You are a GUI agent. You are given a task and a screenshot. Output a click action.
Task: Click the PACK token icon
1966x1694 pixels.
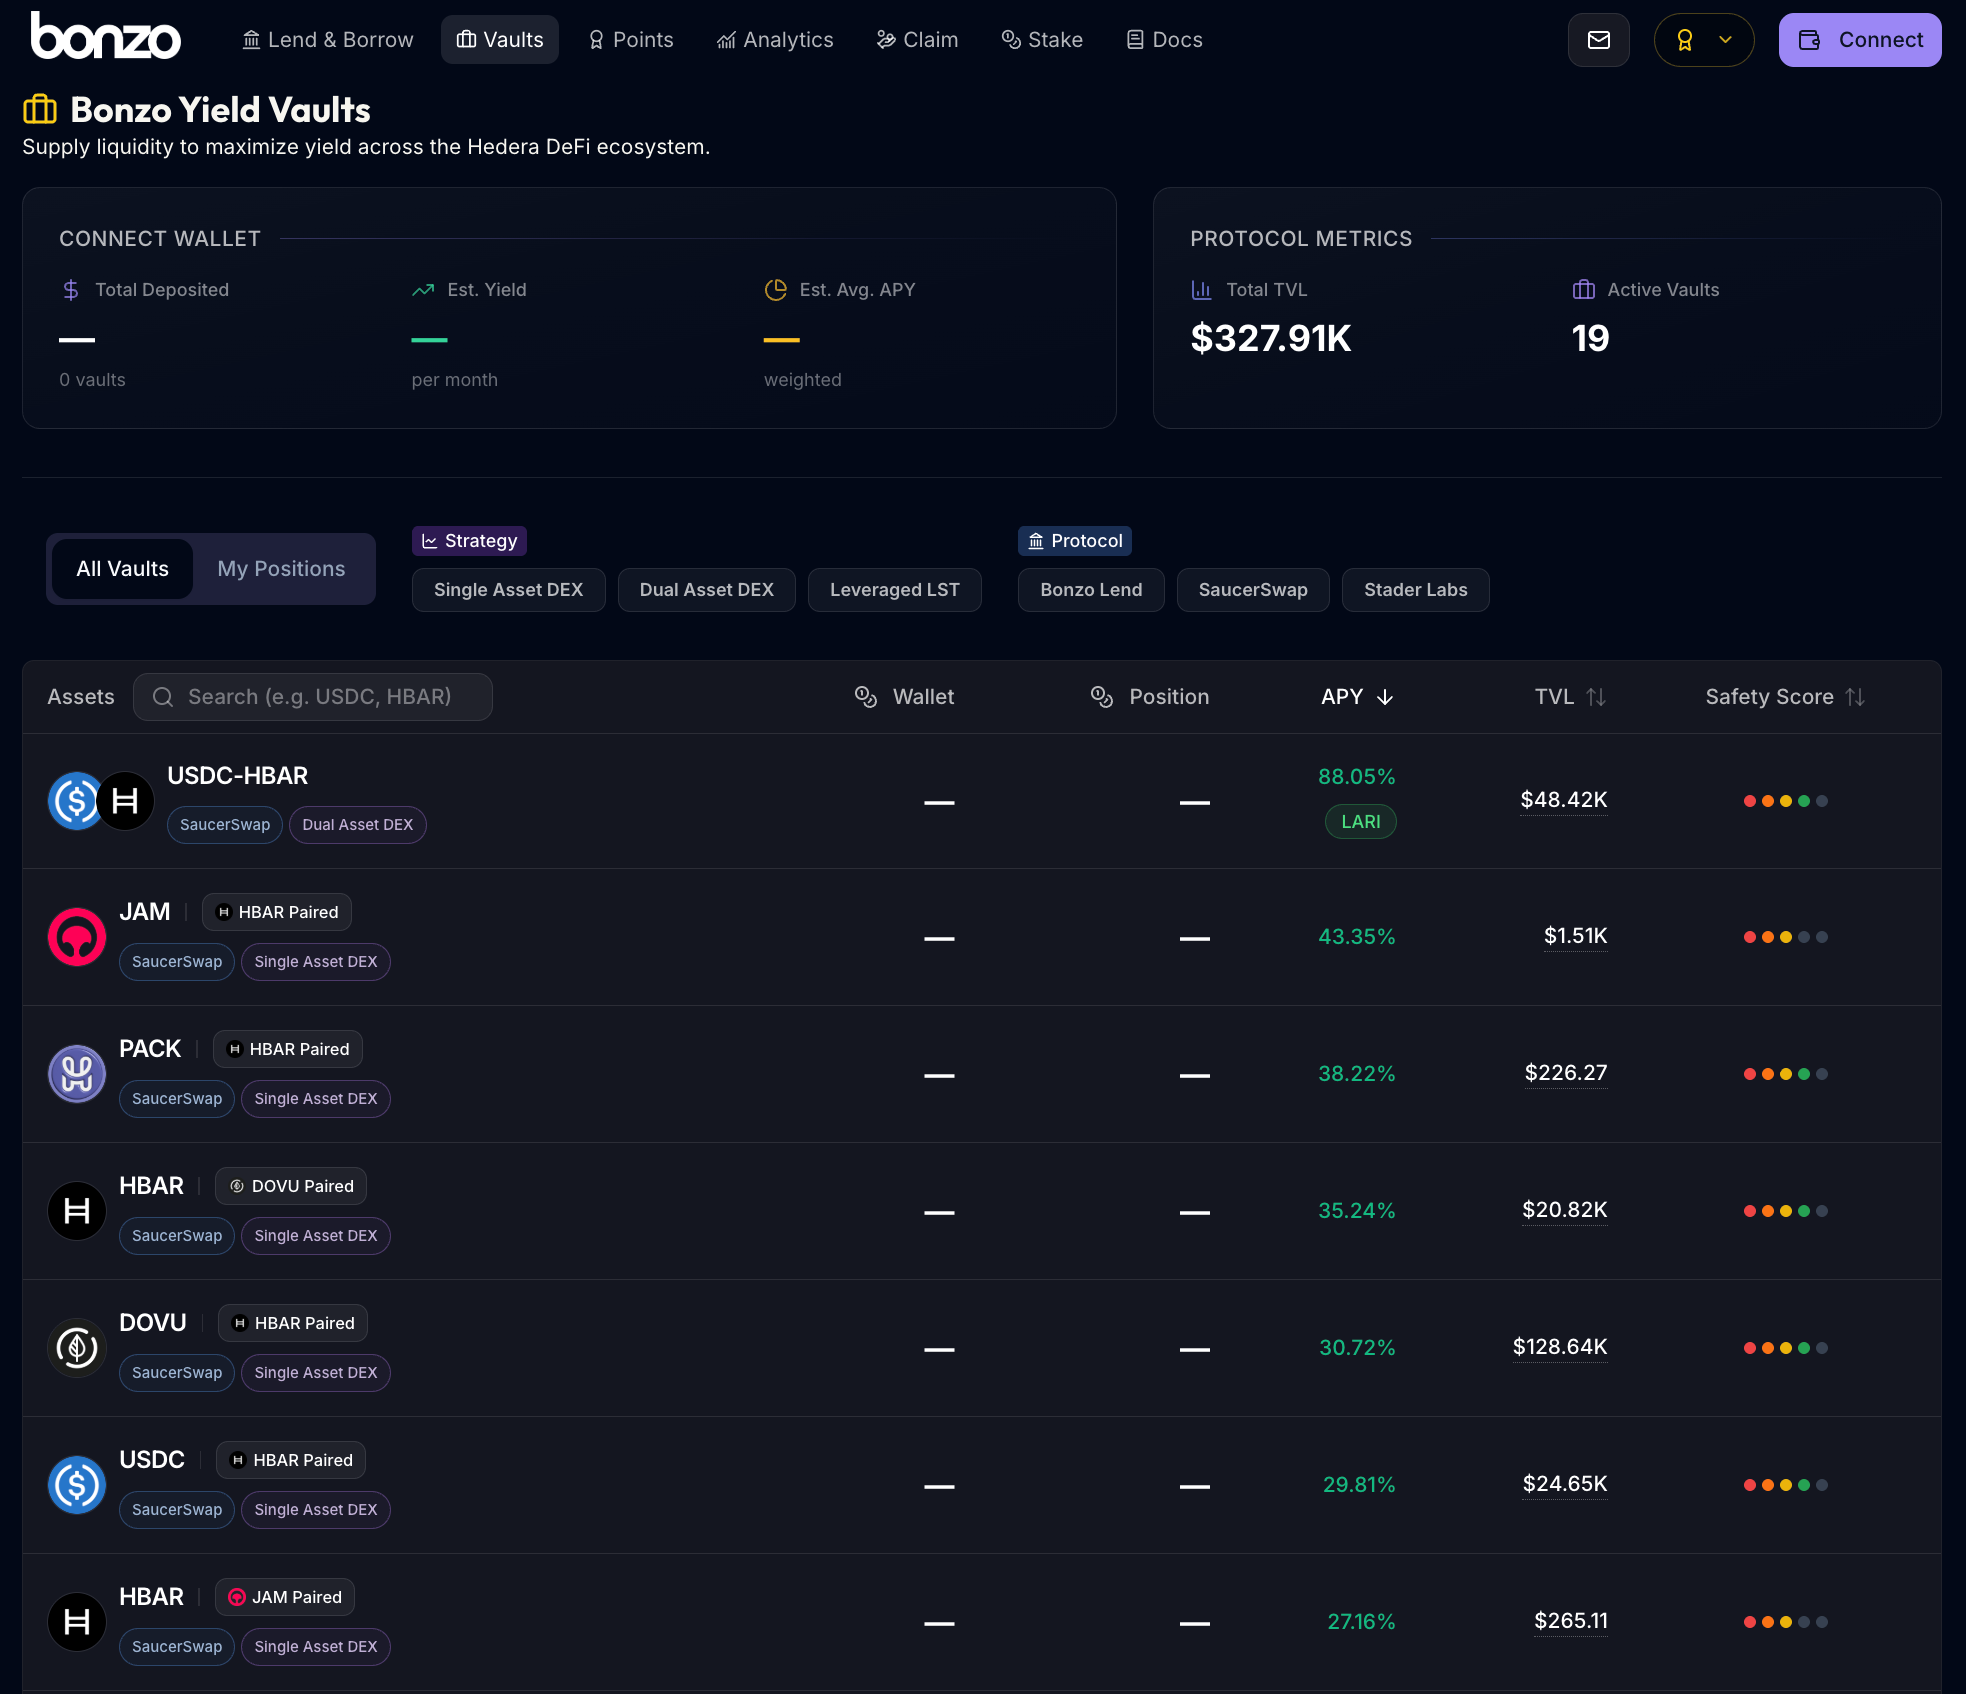coord(77,1074)
